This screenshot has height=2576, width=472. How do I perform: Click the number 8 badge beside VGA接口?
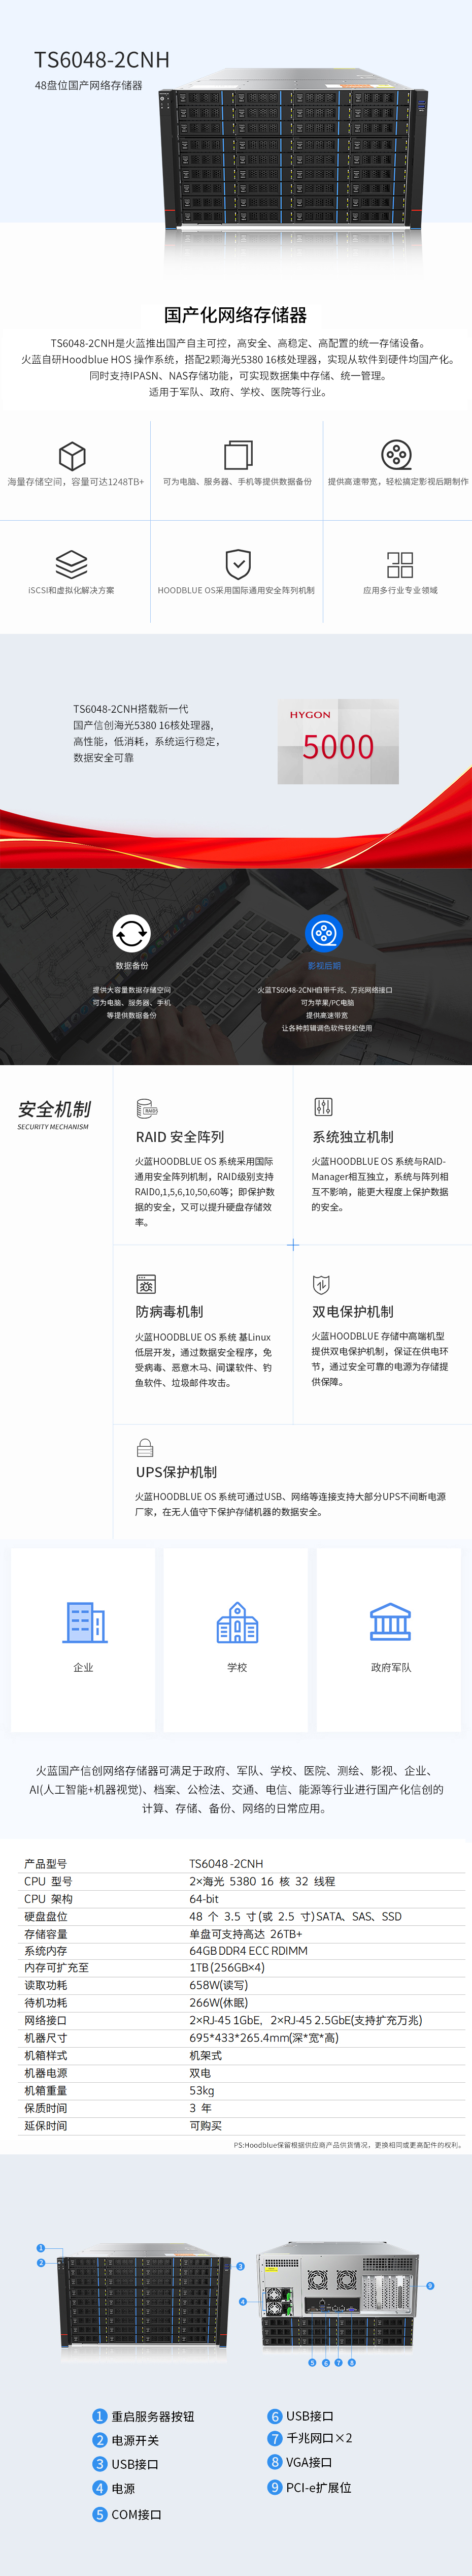click(x=275, y=2462)
